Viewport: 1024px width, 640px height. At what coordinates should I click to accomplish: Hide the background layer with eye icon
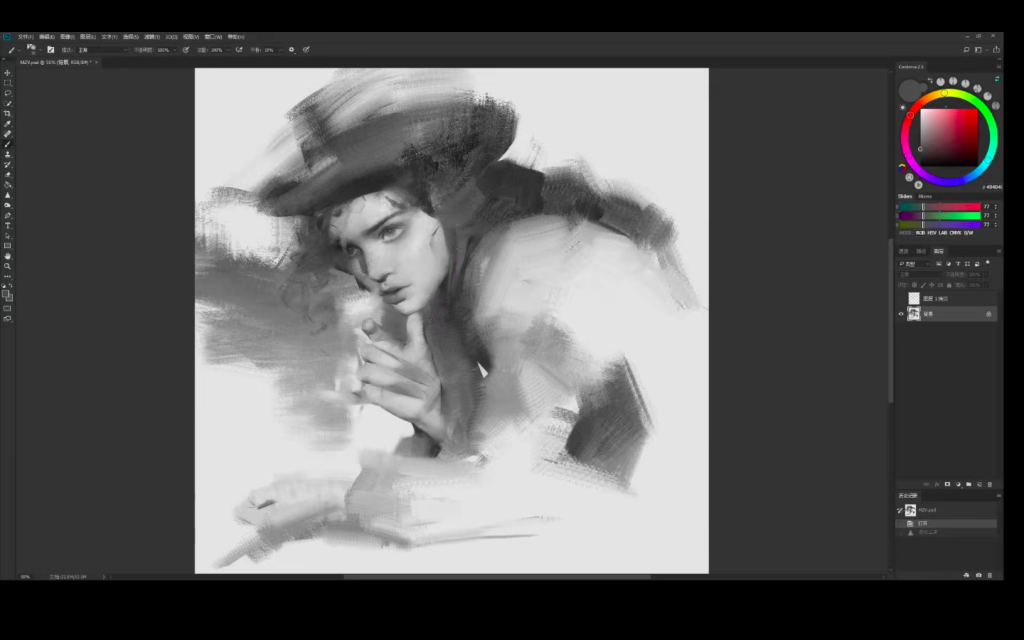click(901, 314)
